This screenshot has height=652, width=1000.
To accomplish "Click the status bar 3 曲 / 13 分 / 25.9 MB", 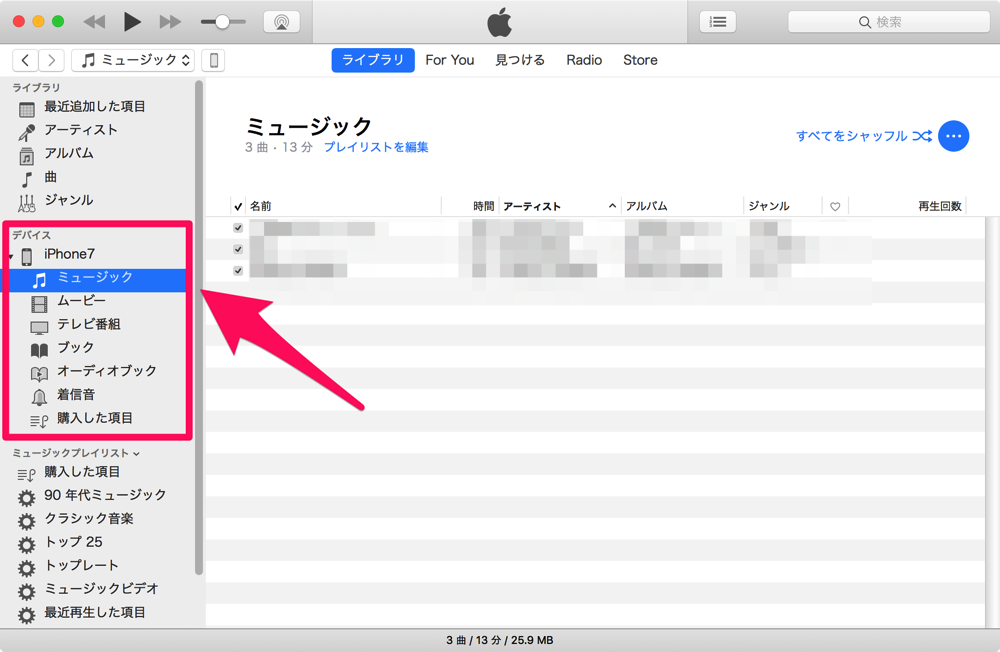I will (x=500, y=640).
